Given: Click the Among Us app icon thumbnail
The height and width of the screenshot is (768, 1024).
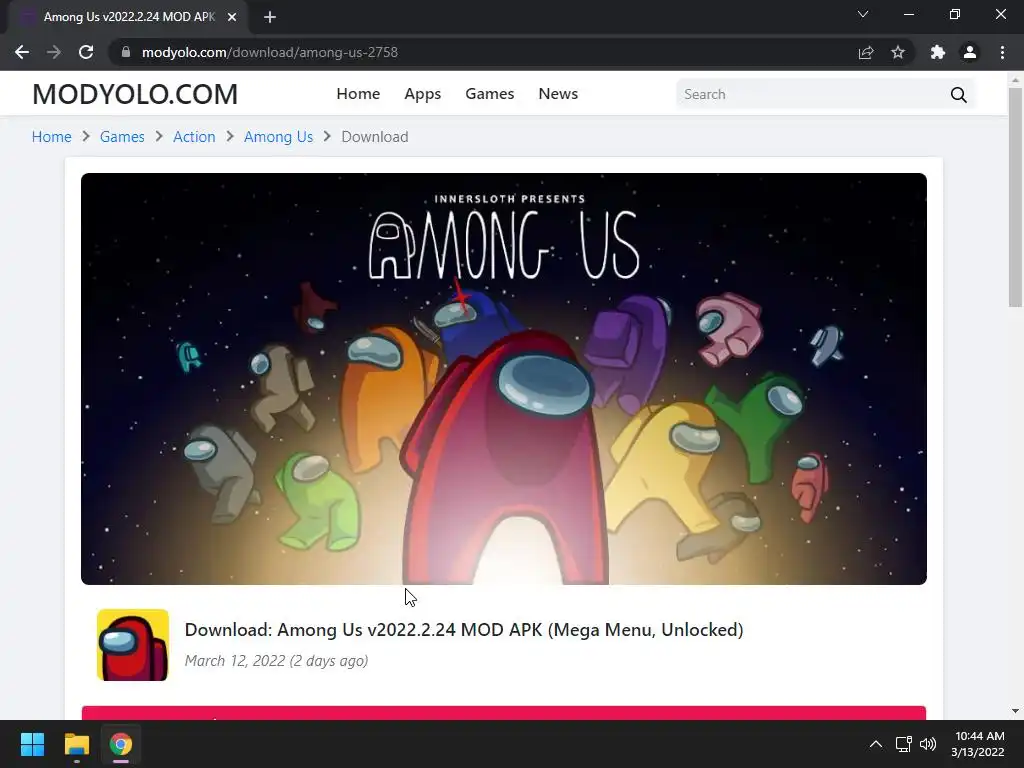Looking at the screenshot, I should (133, 645).
